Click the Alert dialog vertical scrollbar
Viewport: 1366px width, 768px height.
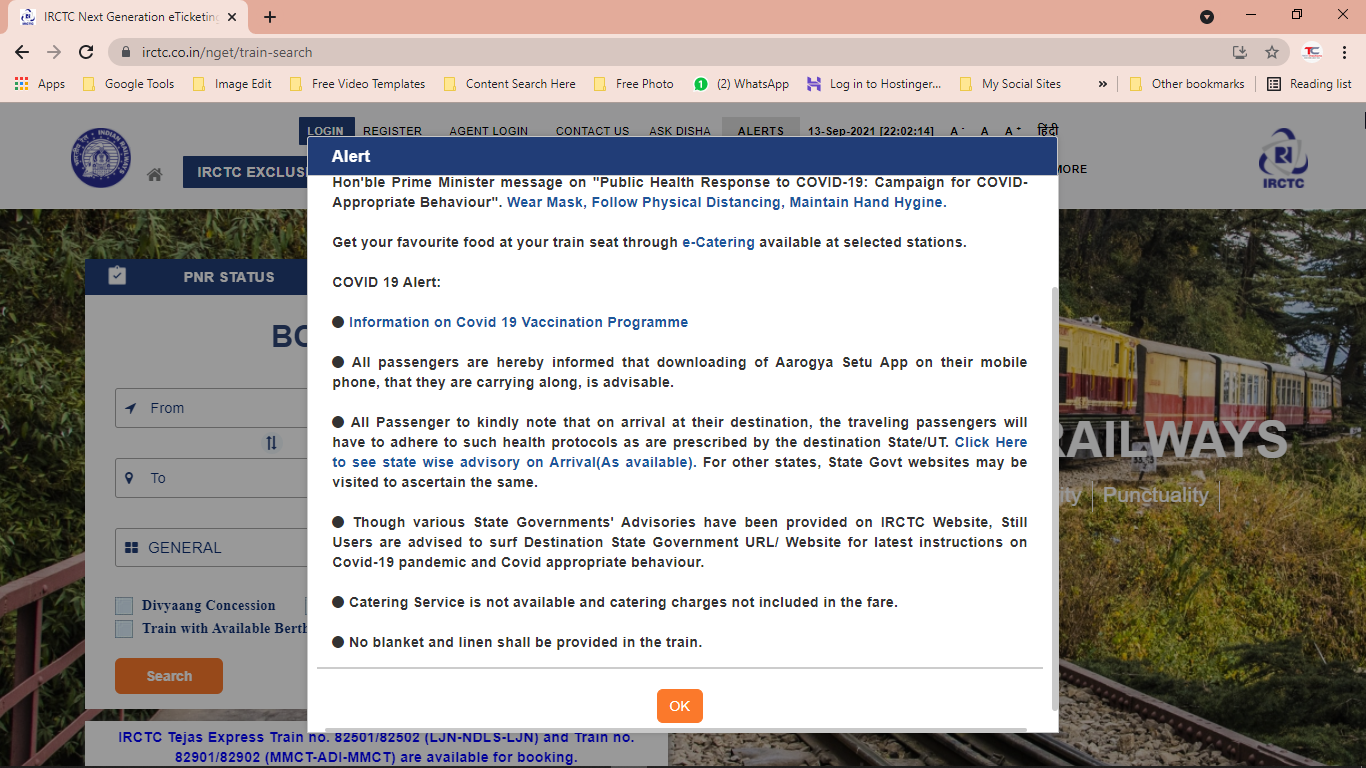click(x=1054, y=498)
